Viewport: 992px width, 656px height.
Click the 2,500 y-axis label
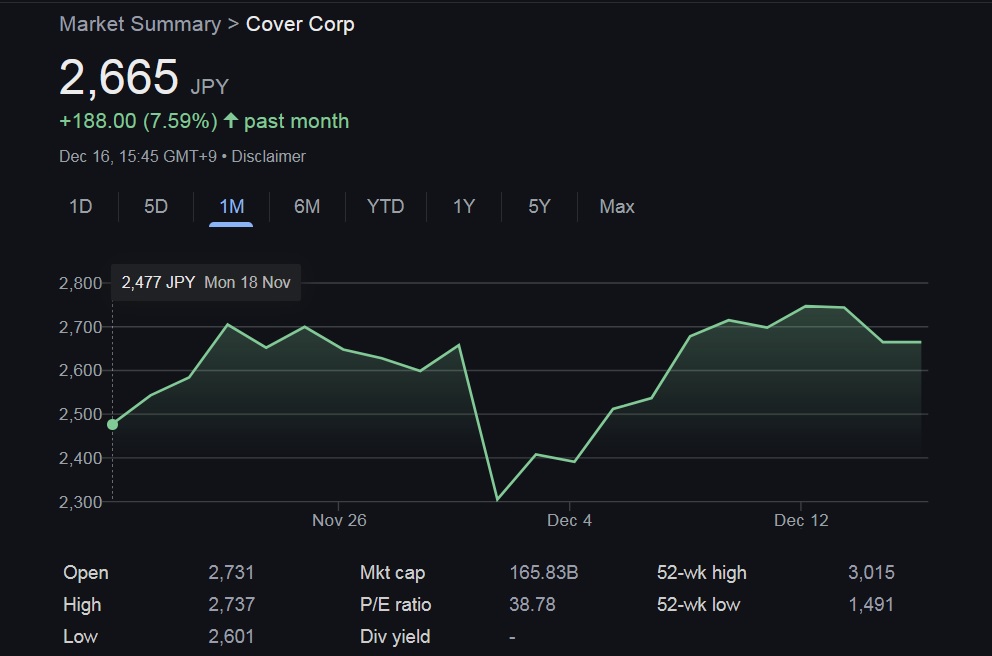[x=80, y=414]
